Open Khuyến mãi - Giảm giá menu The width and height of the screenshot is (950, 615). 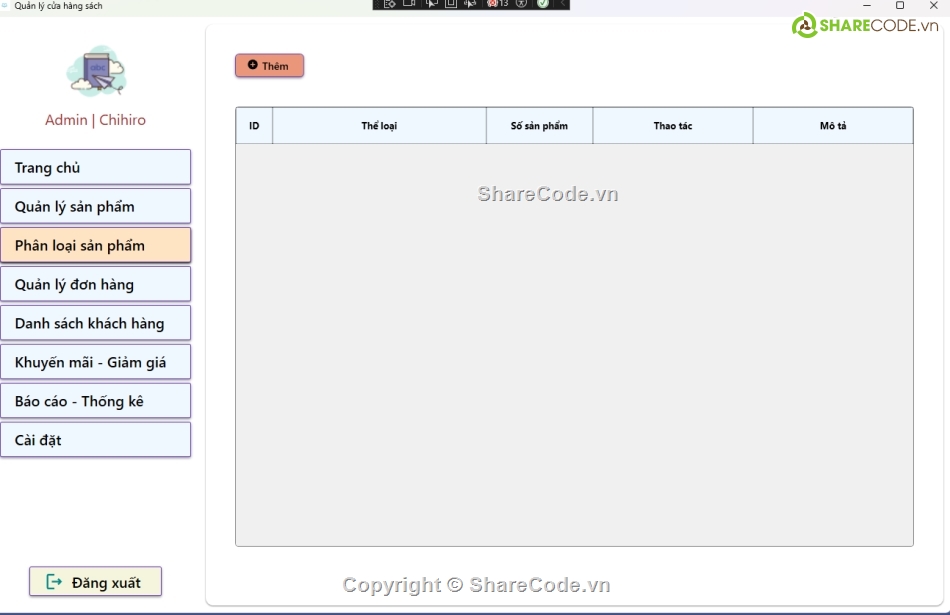(95, 362)
